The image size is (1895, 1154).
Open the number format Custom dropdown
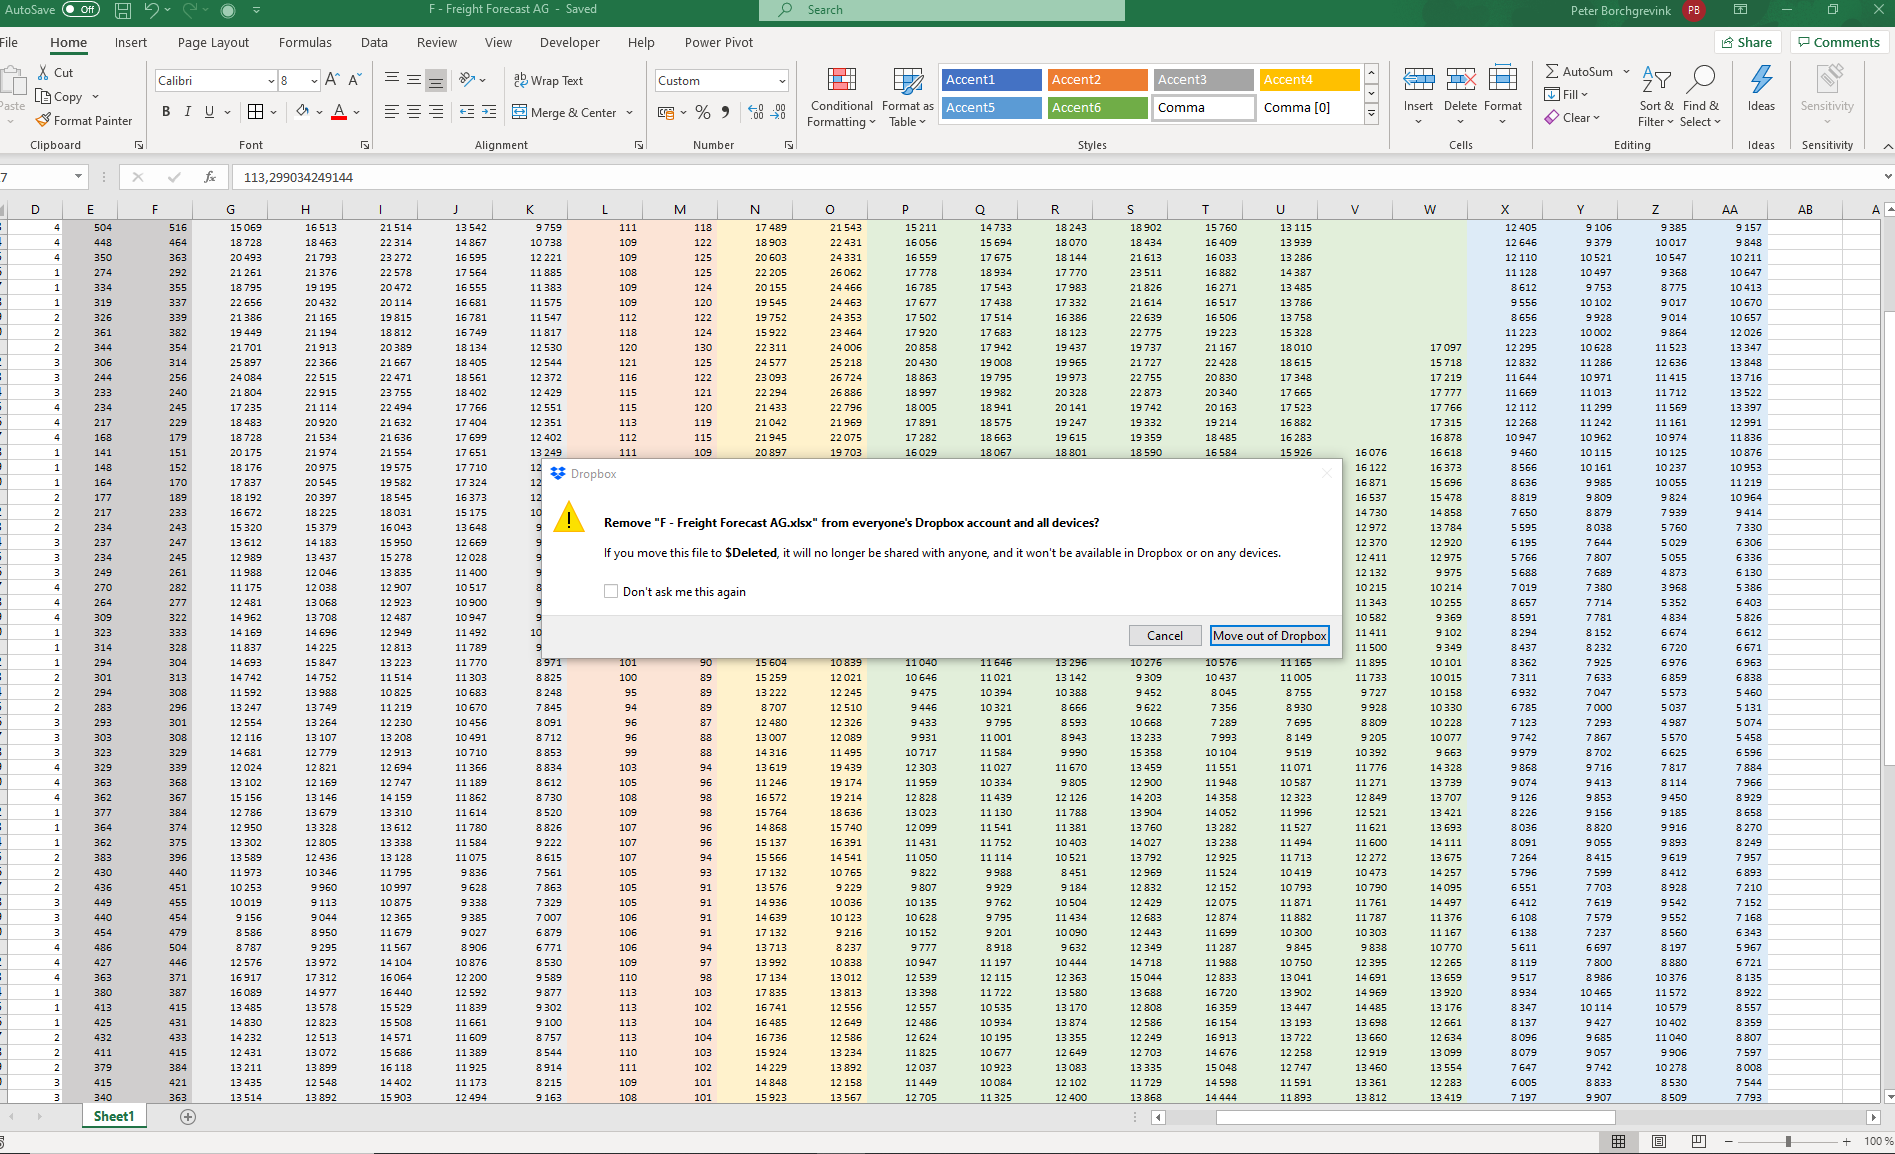782,81
